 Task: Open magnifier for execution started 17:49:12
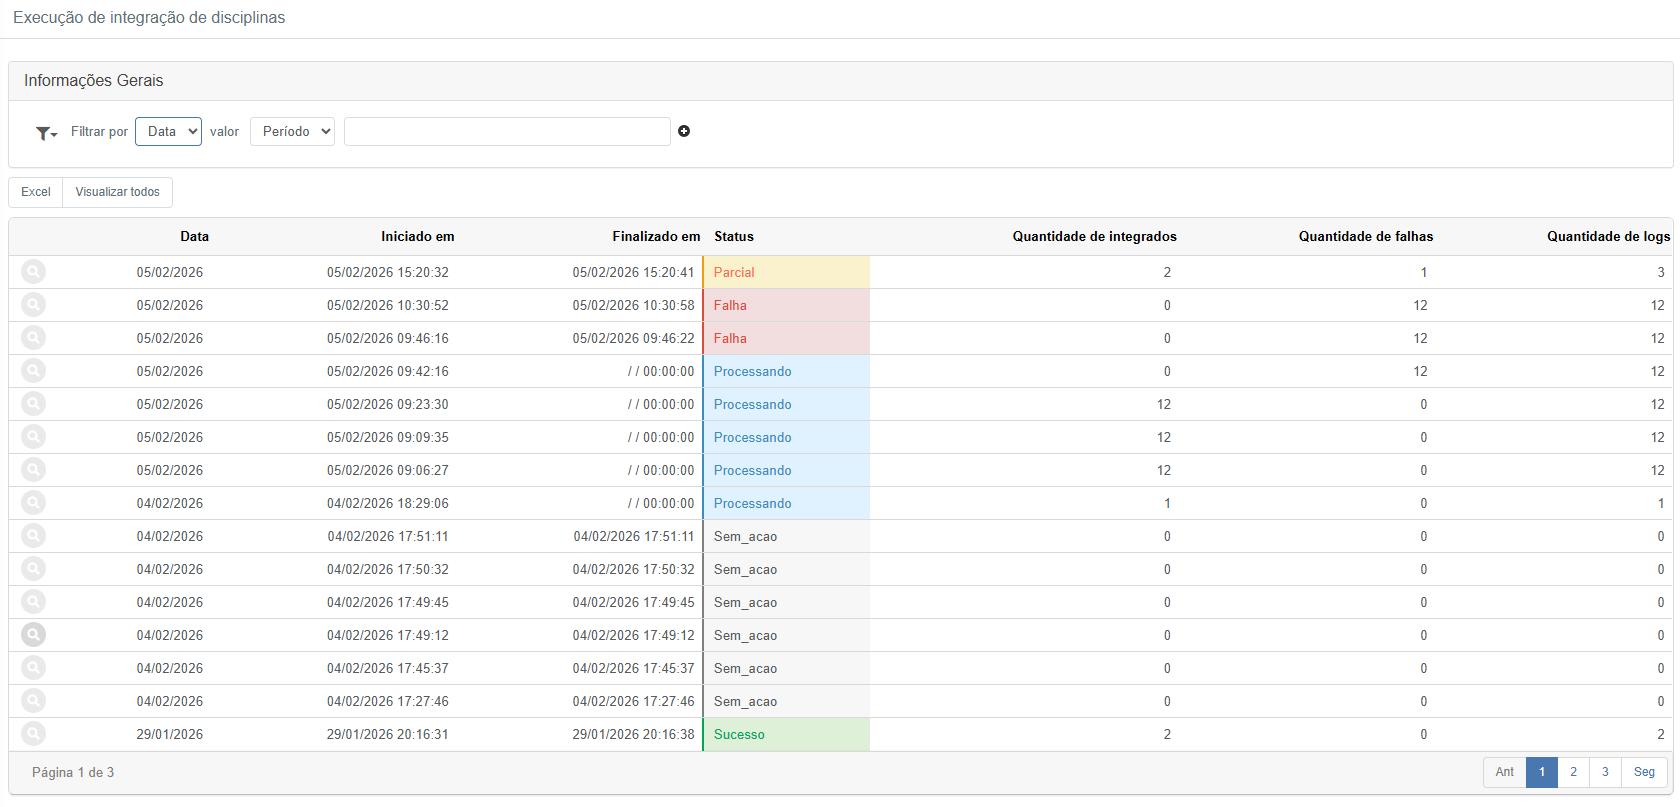[34, 635]
